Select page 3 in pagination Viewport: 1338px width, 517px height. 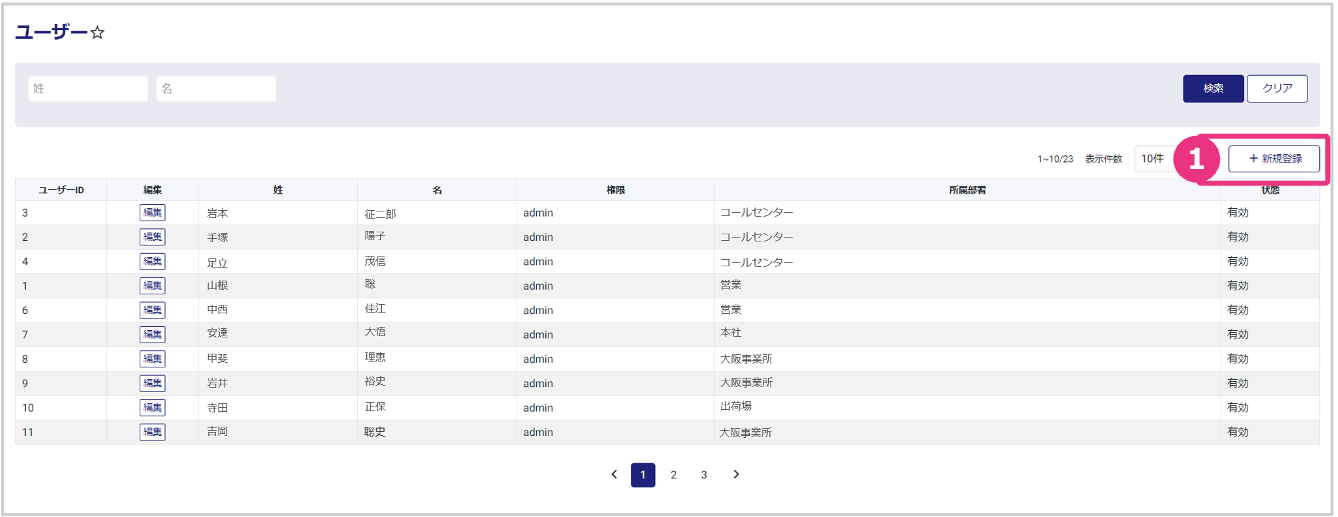[704, 475]
